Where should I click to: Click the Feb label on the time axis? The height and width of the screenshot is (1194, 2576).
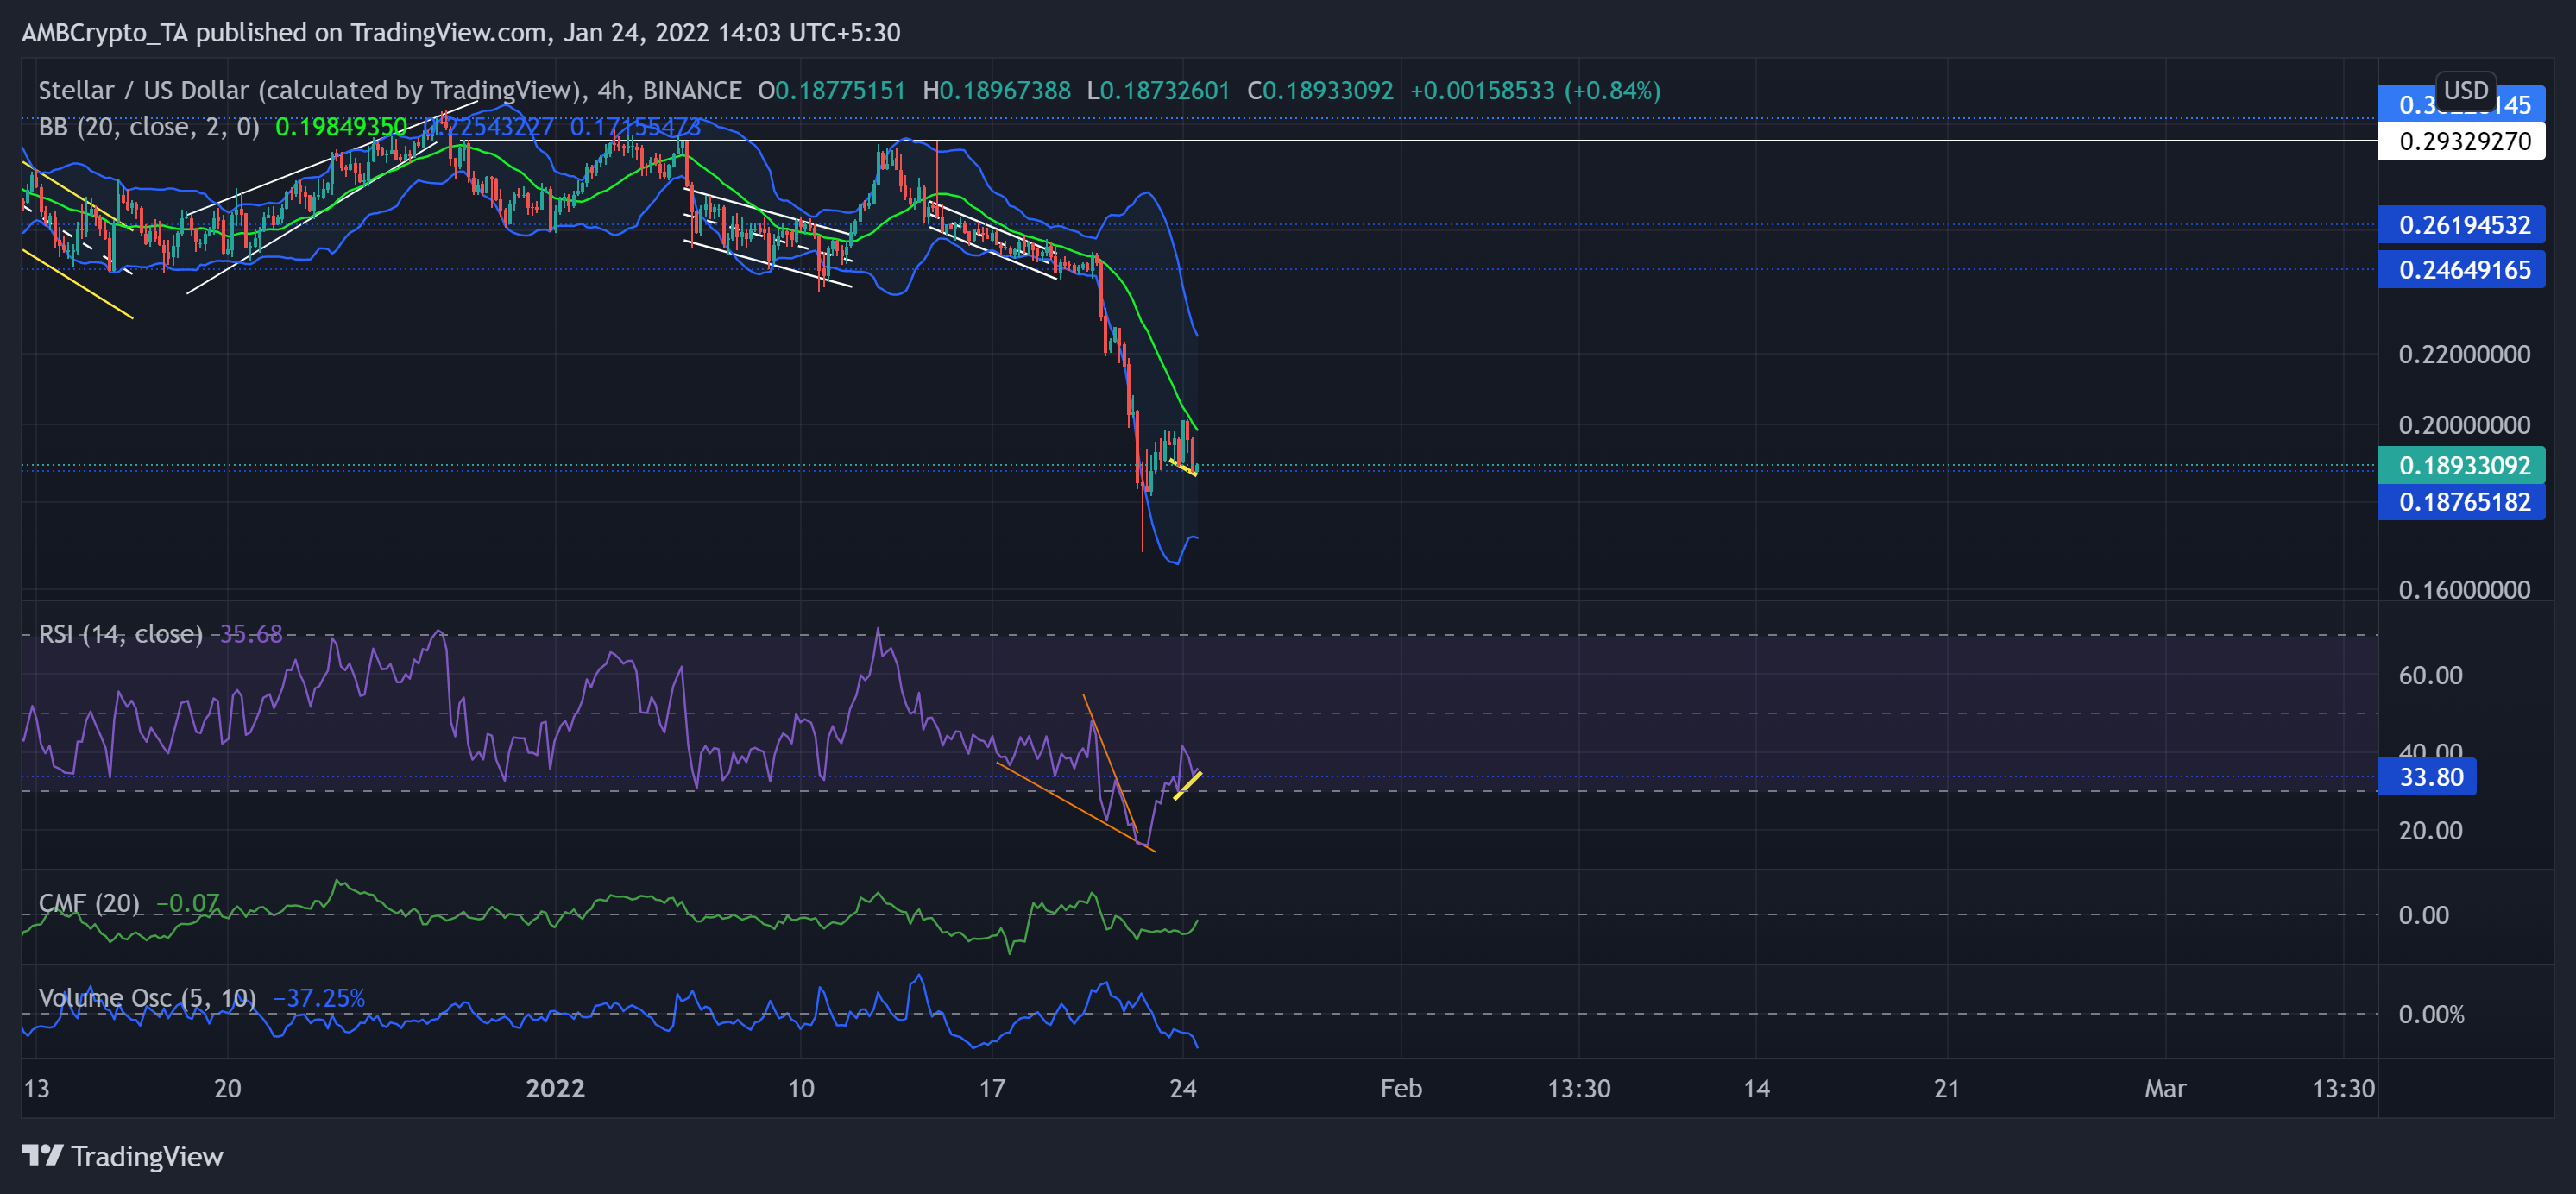(x=1401, y=1090)
